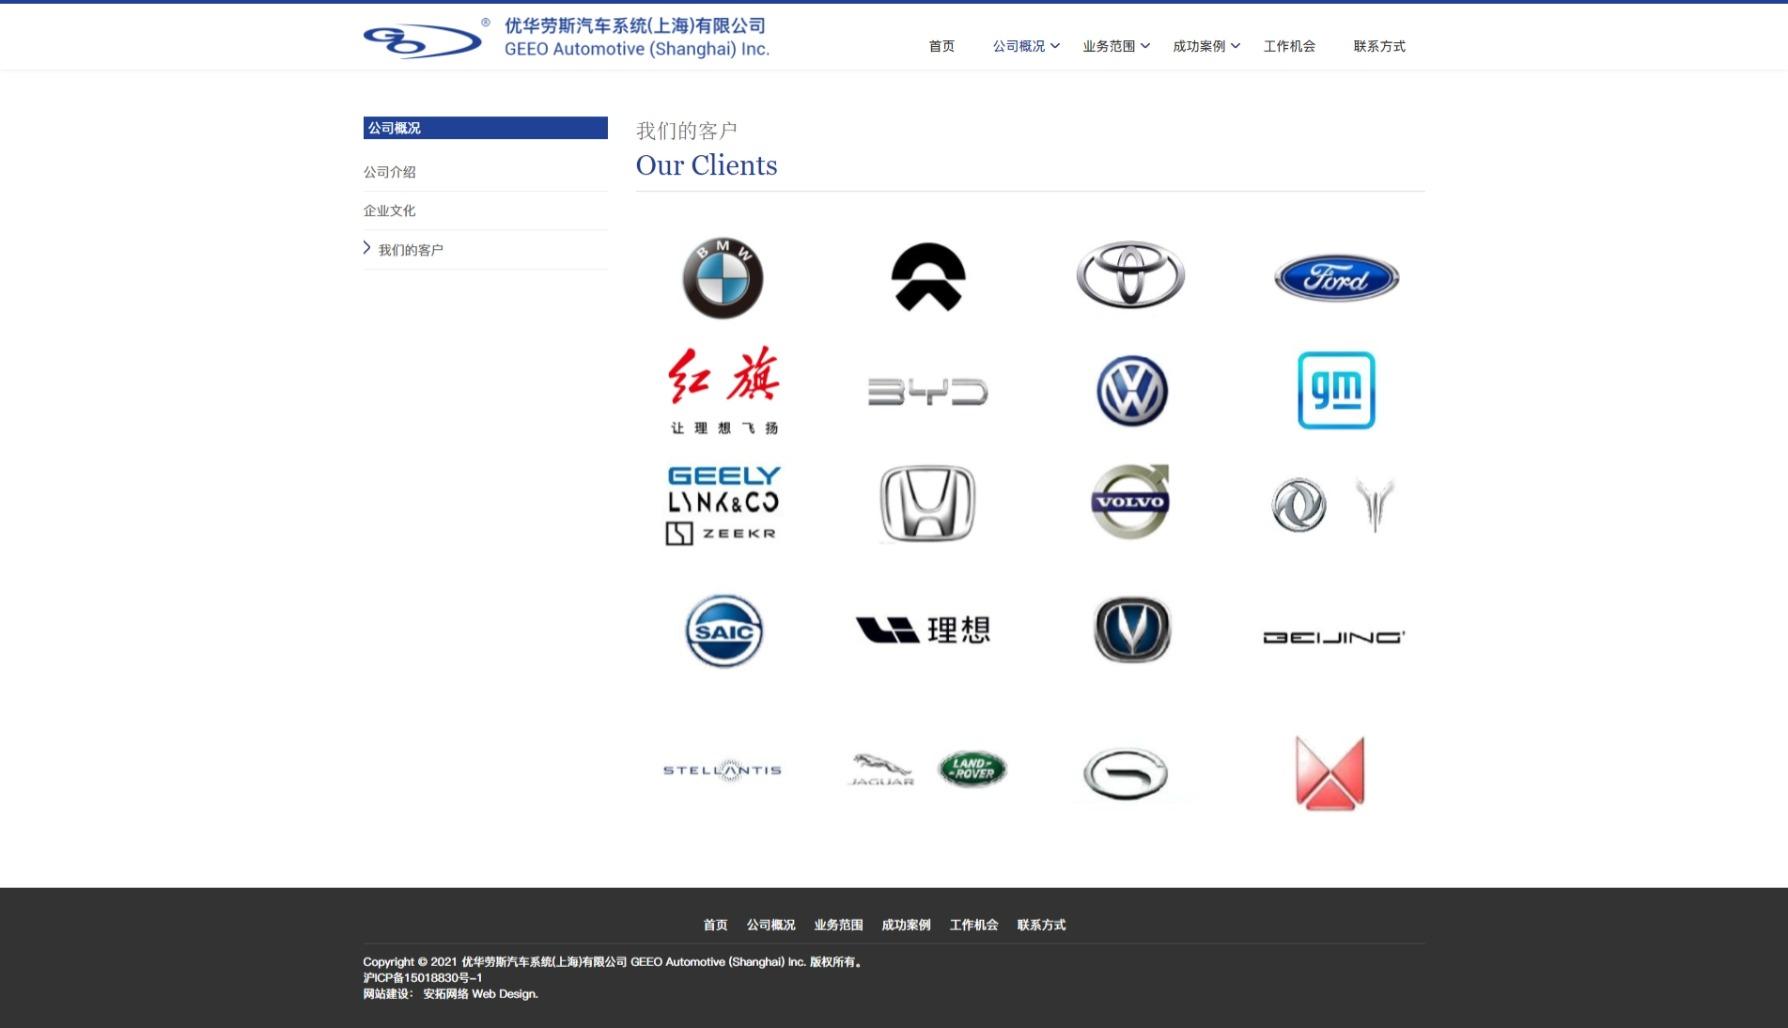This screenshot has width=1788, height=1028.
Task: Expand the 成功案例 dropdown arrow in top nav
Action: click(1235, 46)
